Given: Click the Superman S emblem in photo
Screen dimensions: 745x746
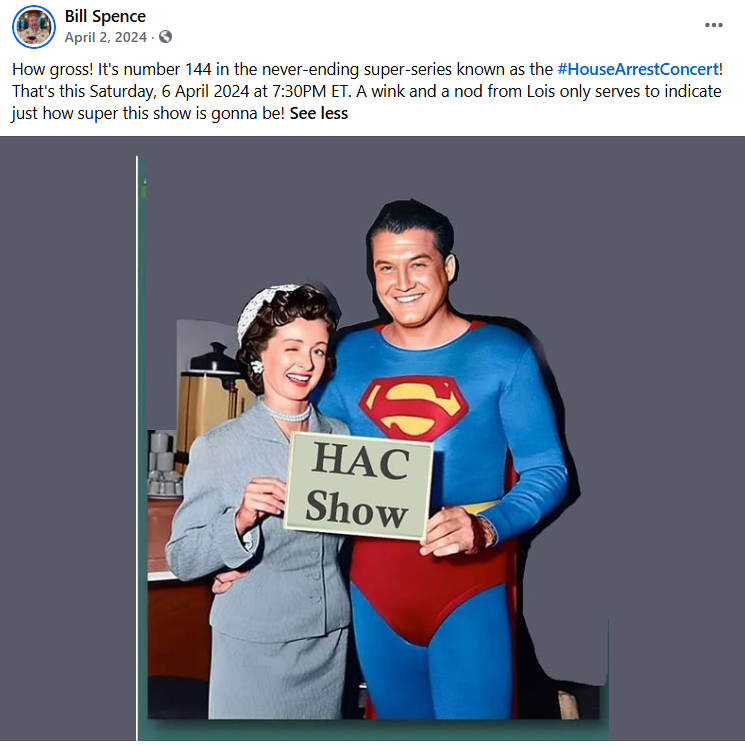Looking at the screenshot, I should tap(413, 407).
